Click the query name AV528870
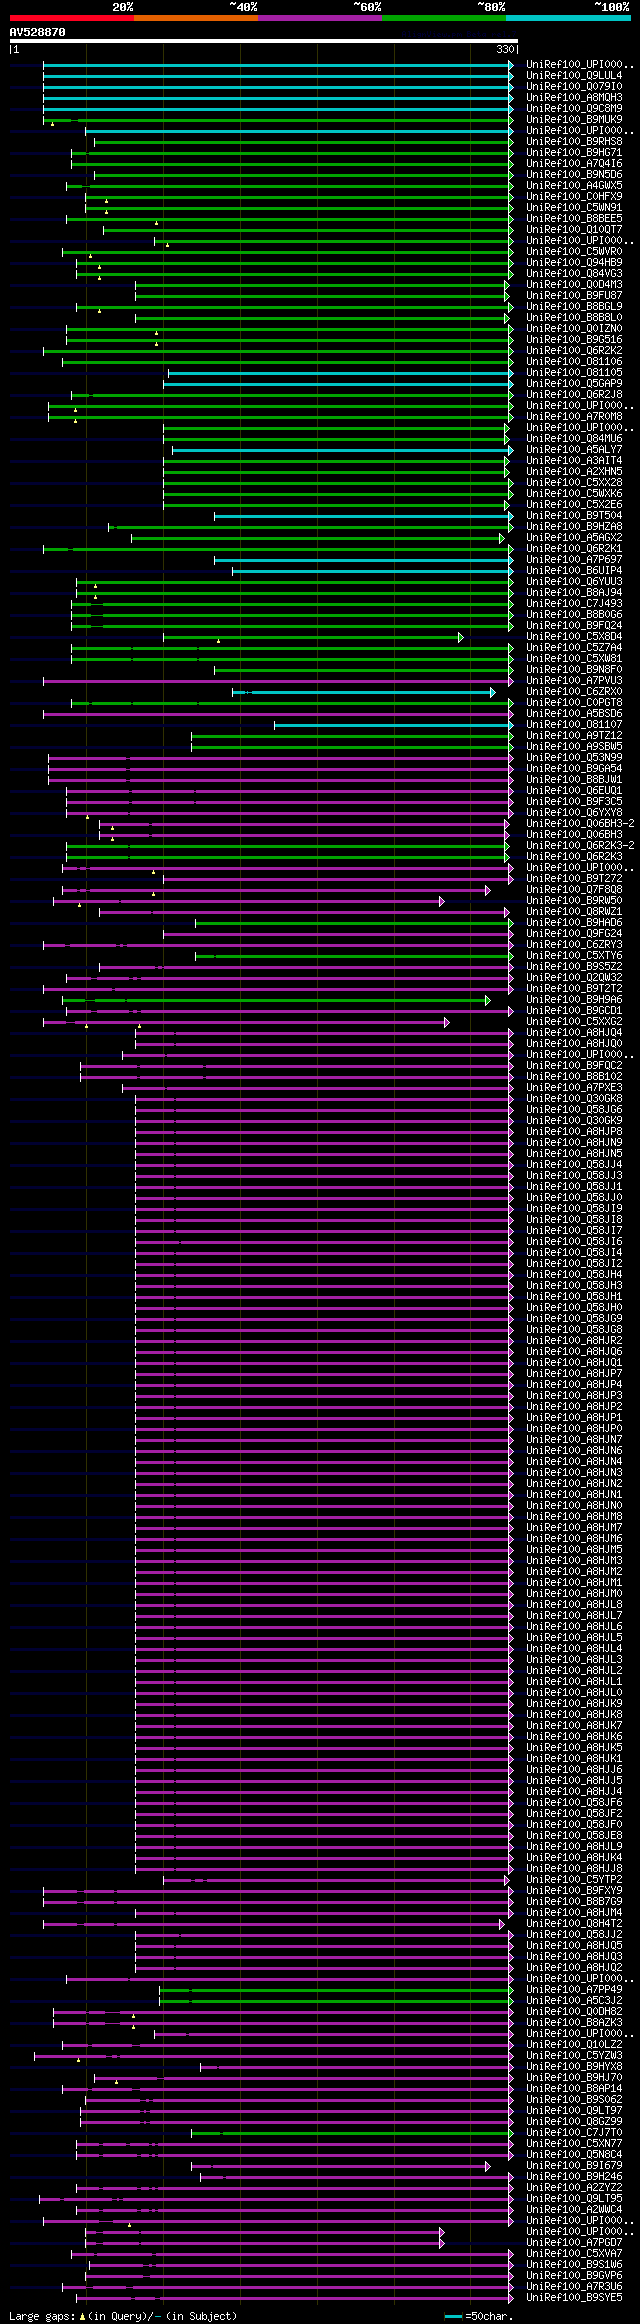640x2324 pixels. coord(37,32)
